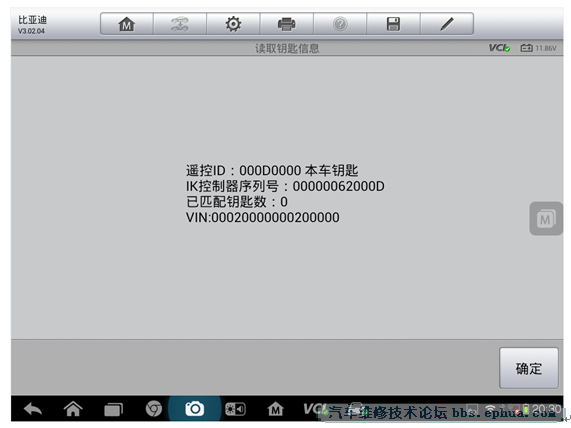
Task: Go back using the Android back arrow
Action: point(33,409)
